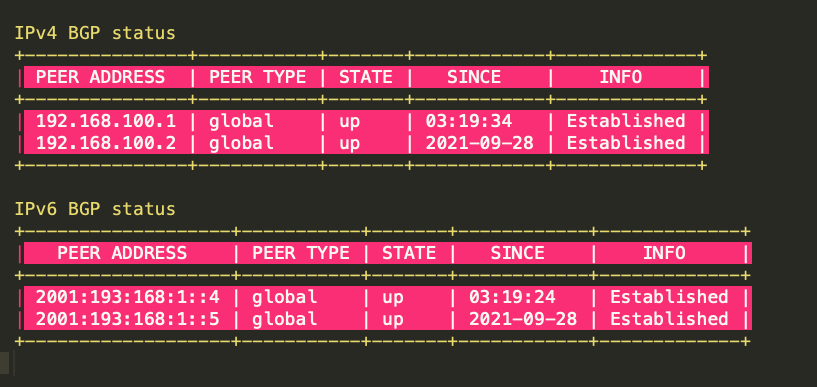Click the 03:19:24 since value
This screenshot has width=817, height=387.
pyautogui.click(x=512, y=297)
